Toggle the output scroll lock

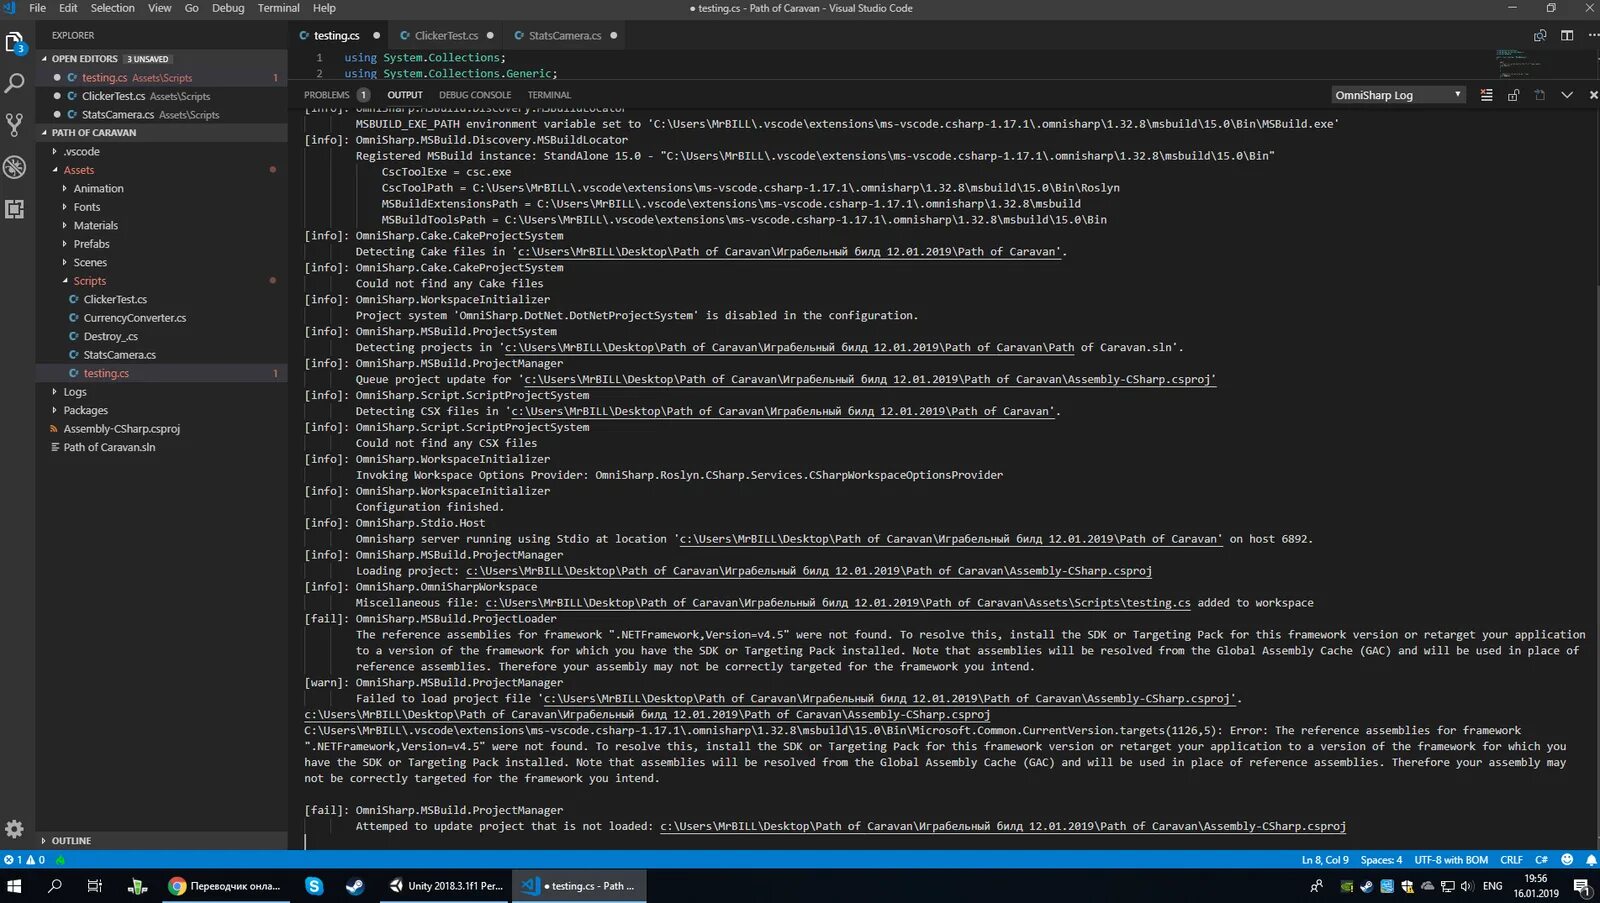(1513, 95)
